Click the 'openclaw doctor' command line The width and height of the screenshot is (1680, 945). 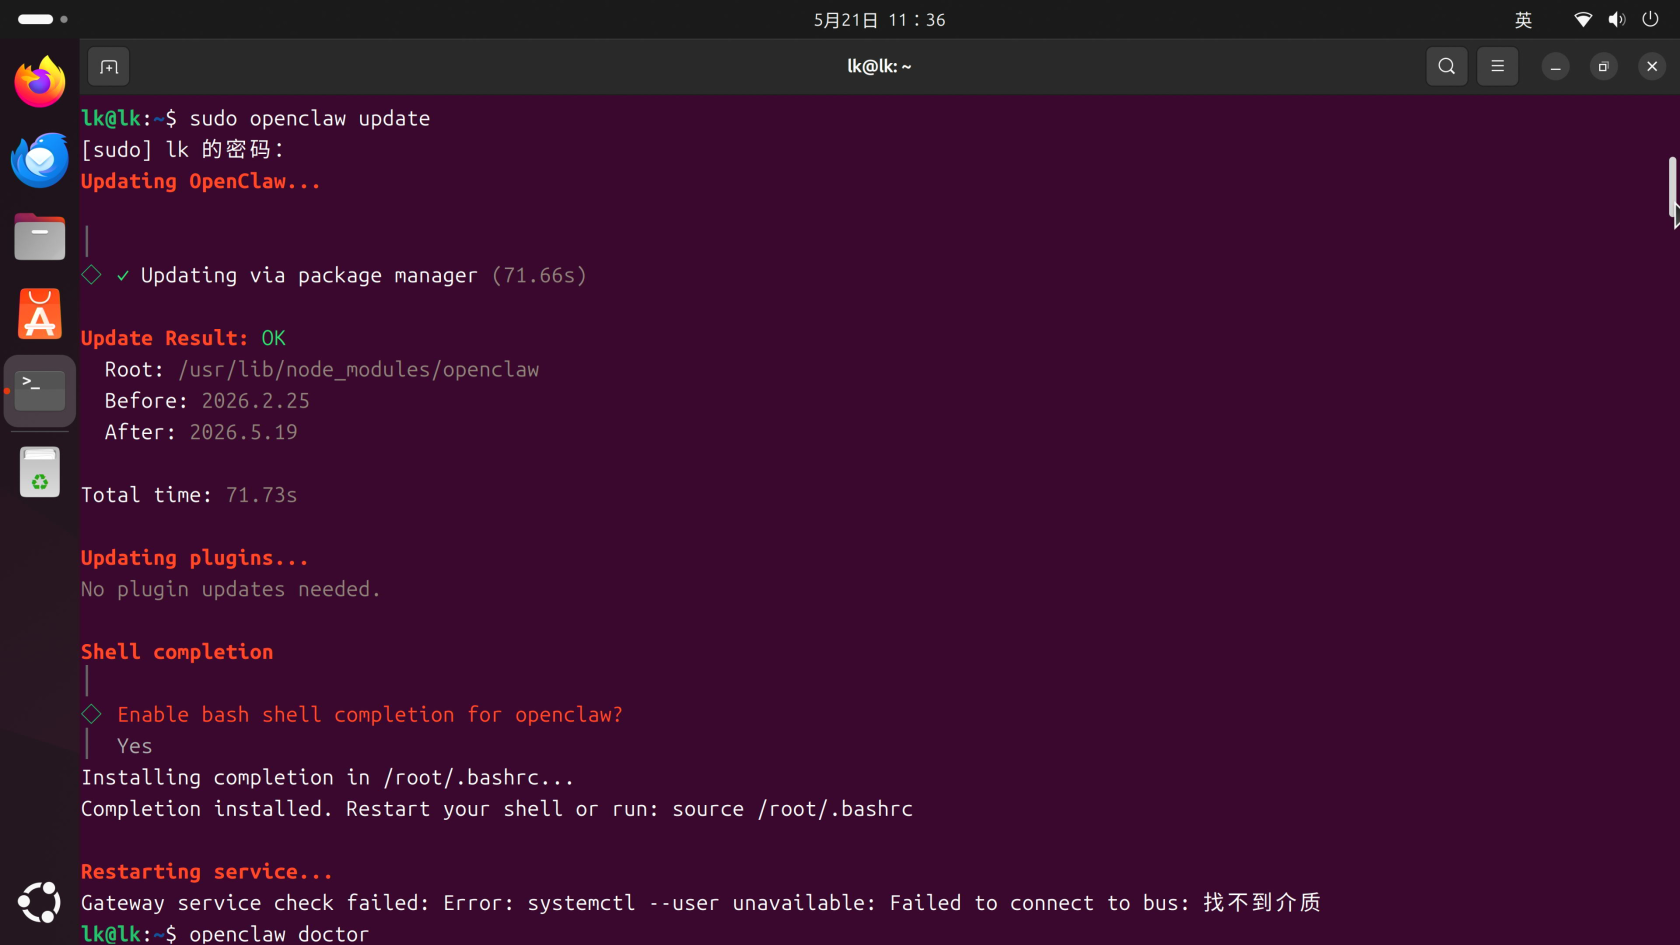point(279,934)
